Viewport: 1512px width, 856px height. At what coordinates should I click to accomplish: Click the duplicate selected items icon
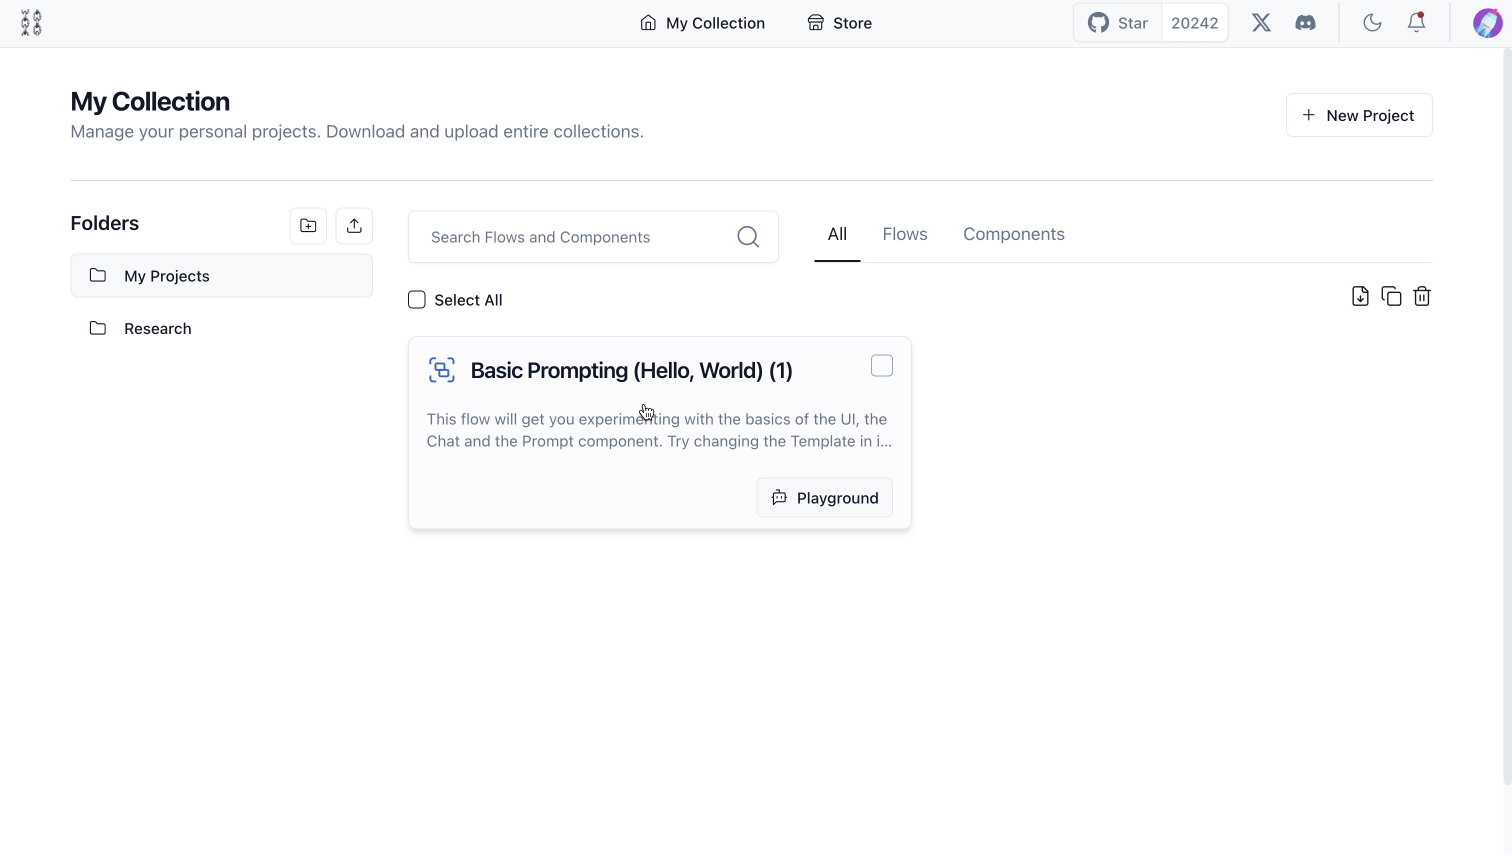tap(1391, 296)
